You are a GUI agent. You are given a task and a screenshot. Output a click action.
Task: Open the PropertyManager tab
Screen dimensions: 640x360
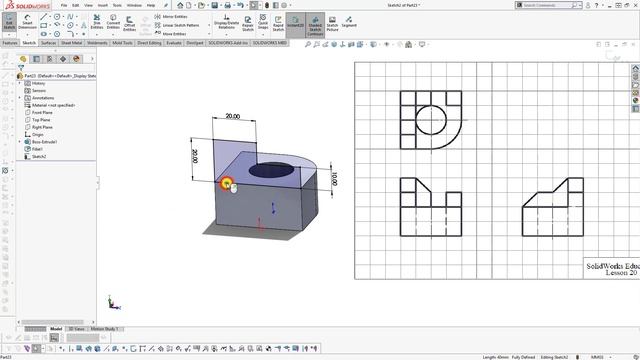click(x=37, y=59)
